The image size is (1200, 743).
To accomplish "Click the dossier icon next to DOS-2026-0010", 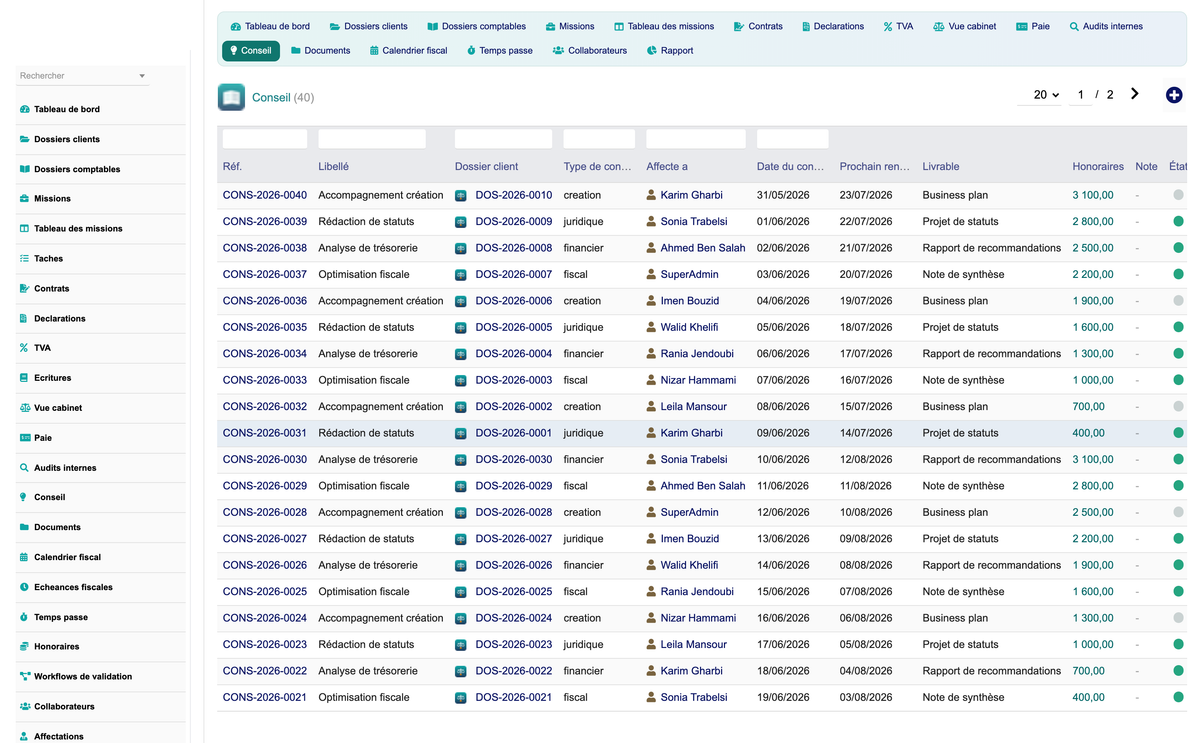I will 461,196.
